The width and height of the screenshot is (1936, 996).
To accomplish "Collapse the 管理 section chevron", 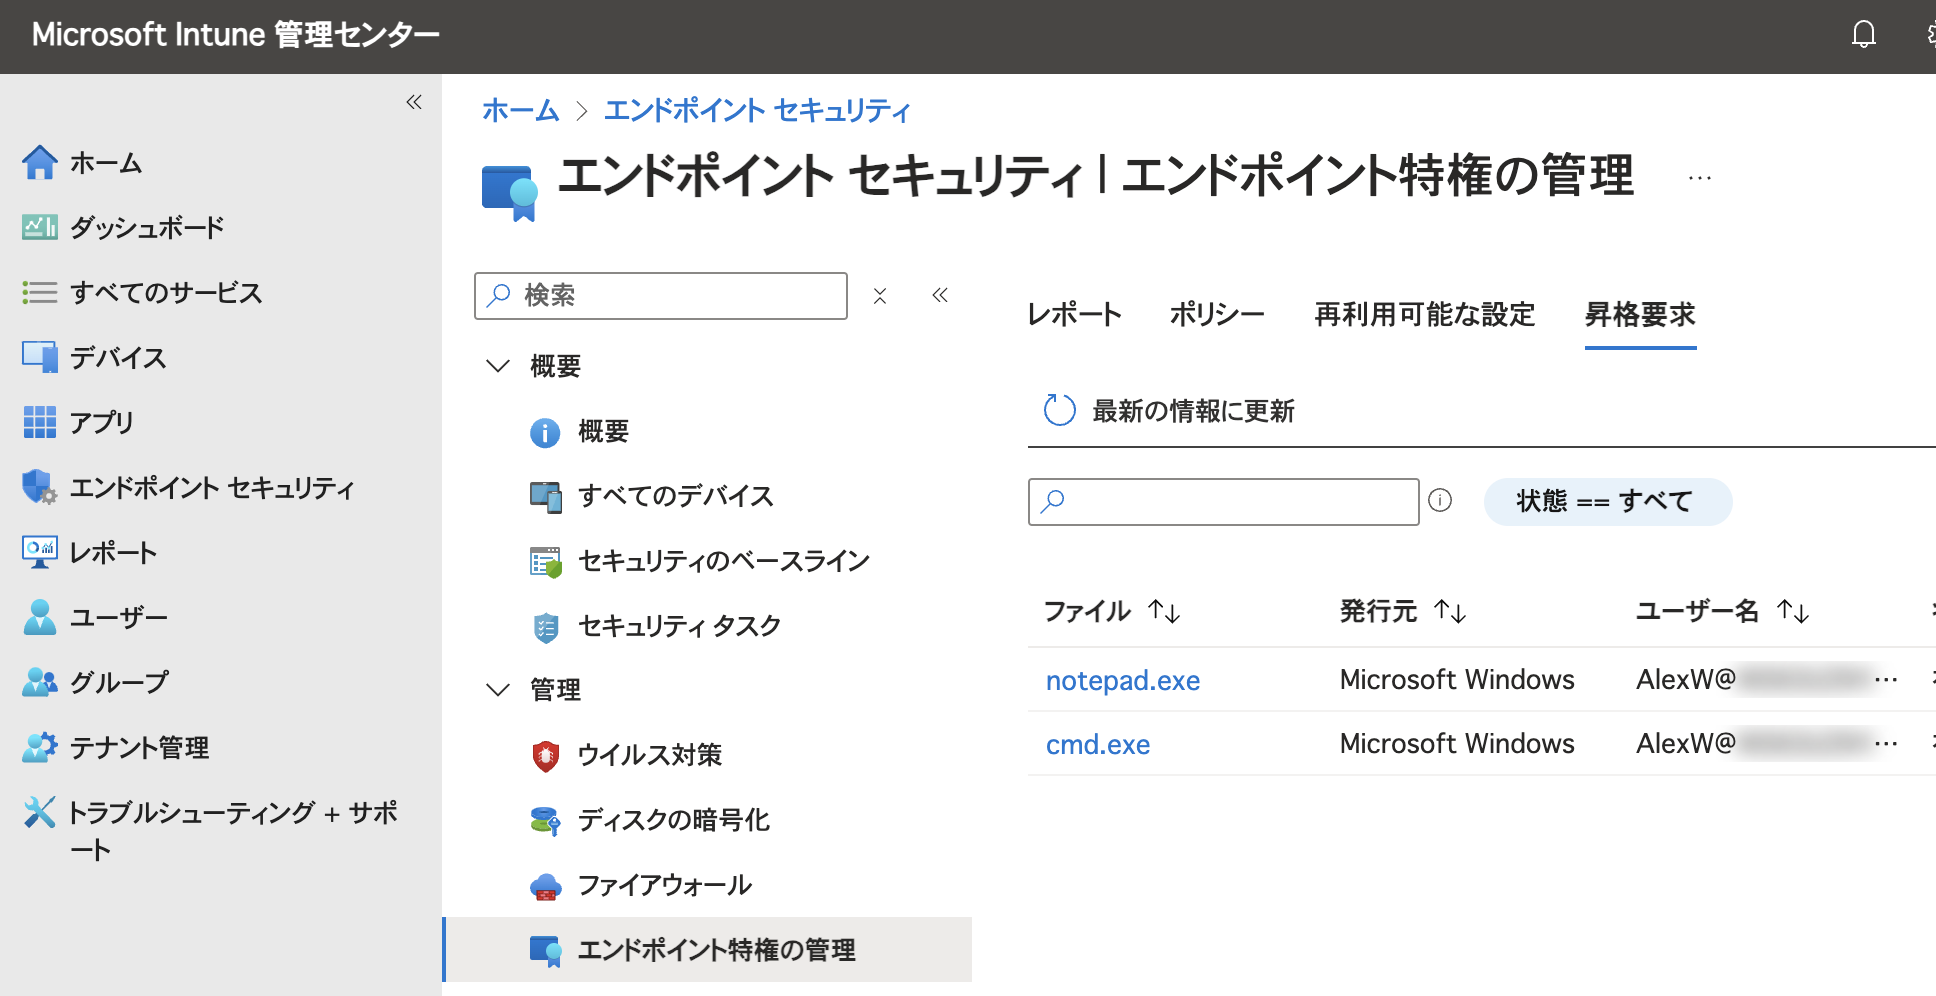I will coord(498,690).
